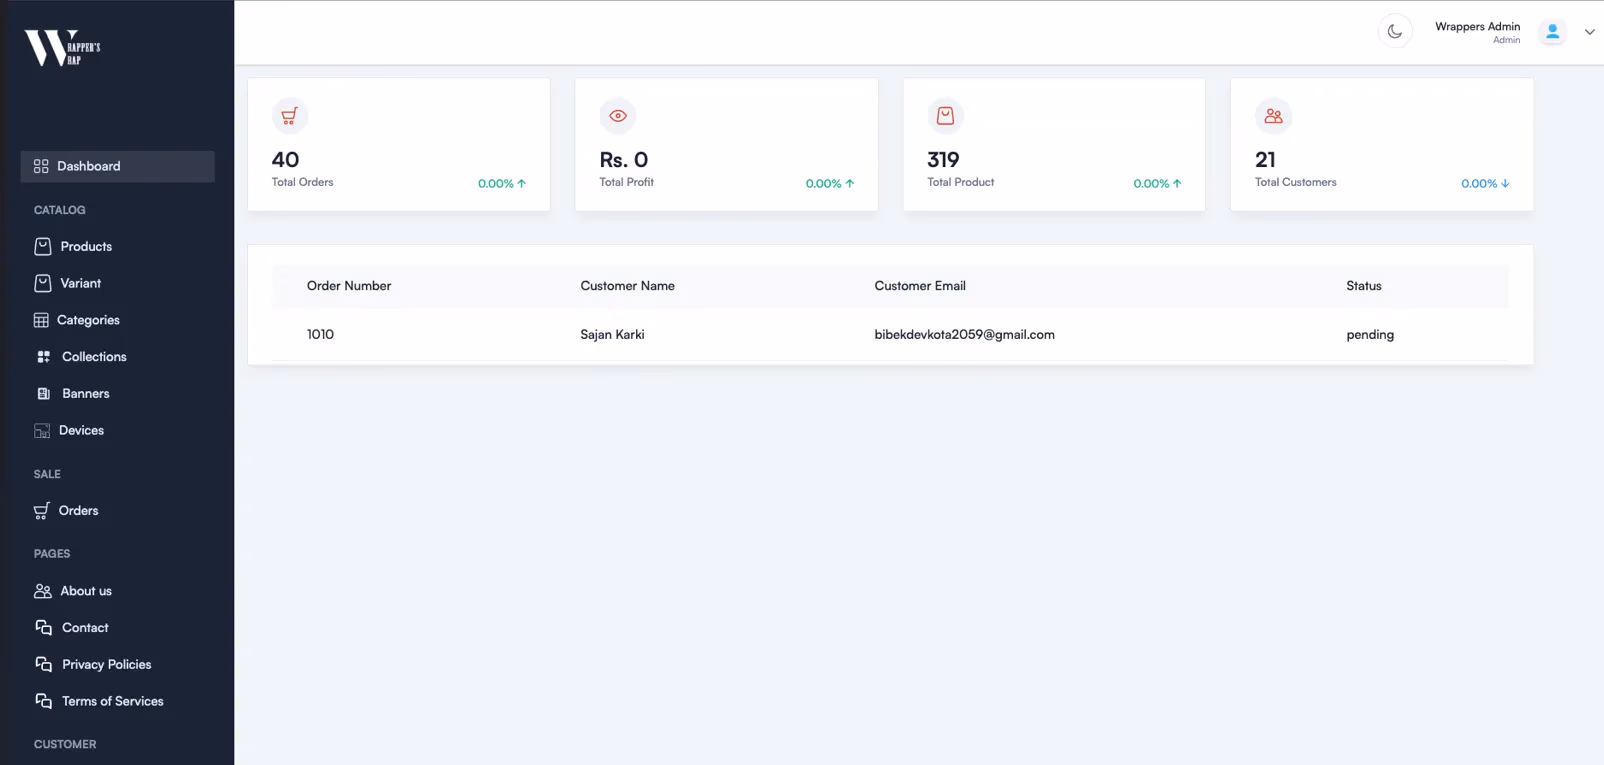Open the Devices section

(81, 430)
